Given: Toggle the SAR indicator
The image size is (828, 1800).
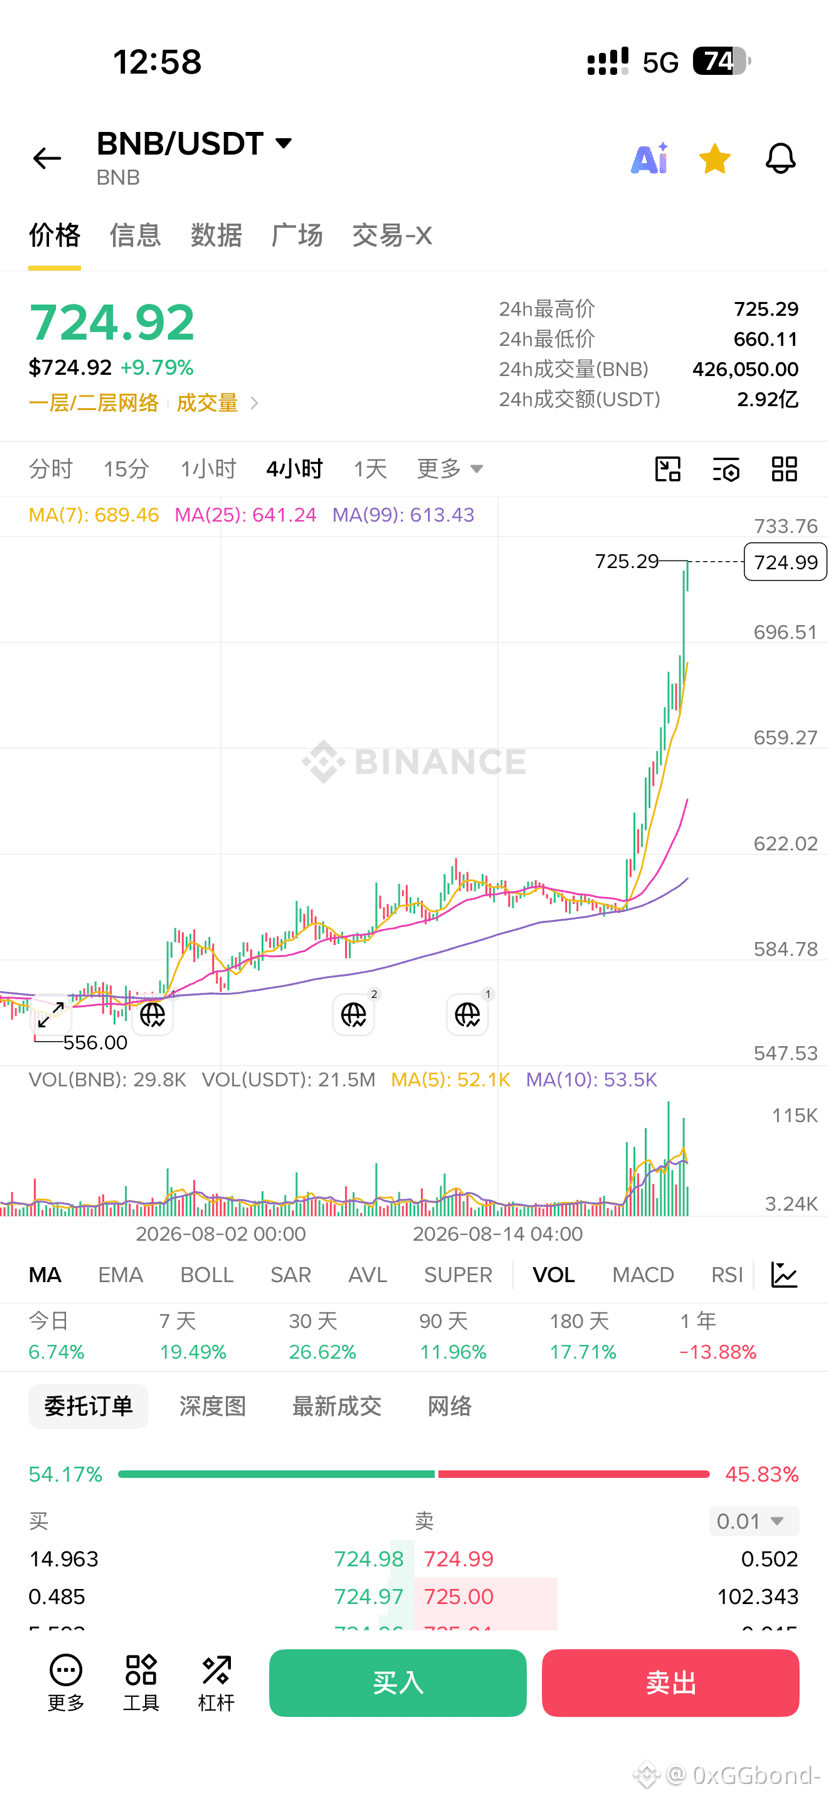Looking at the screenshot, I should pos(291,1275).
